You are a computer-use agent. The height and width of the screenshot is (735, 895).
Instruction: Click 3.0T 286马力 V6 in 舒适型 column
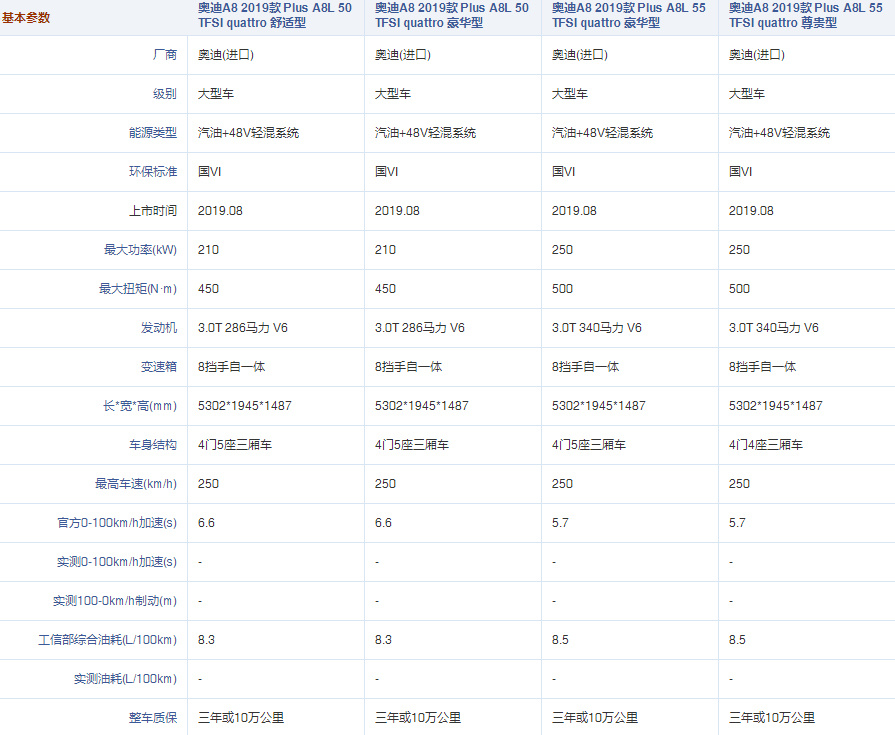click(x=243, y=328)
